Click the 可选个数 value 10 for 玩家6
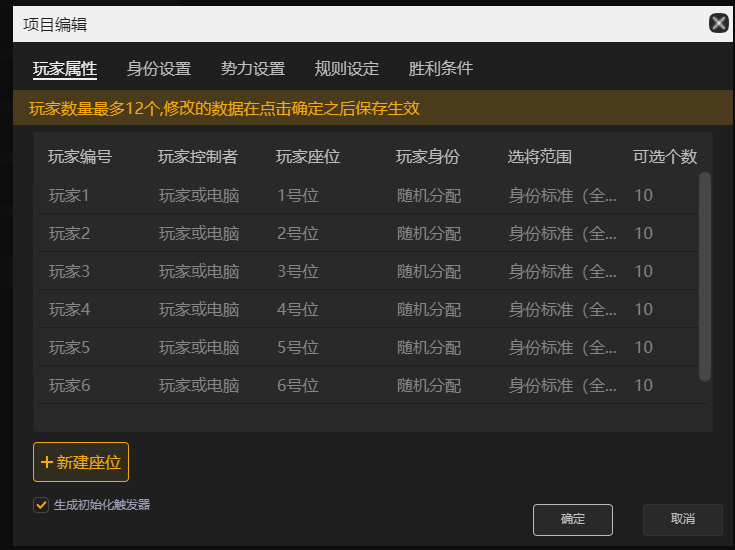This screenshot has height=550, width=735. coord(644,385)
